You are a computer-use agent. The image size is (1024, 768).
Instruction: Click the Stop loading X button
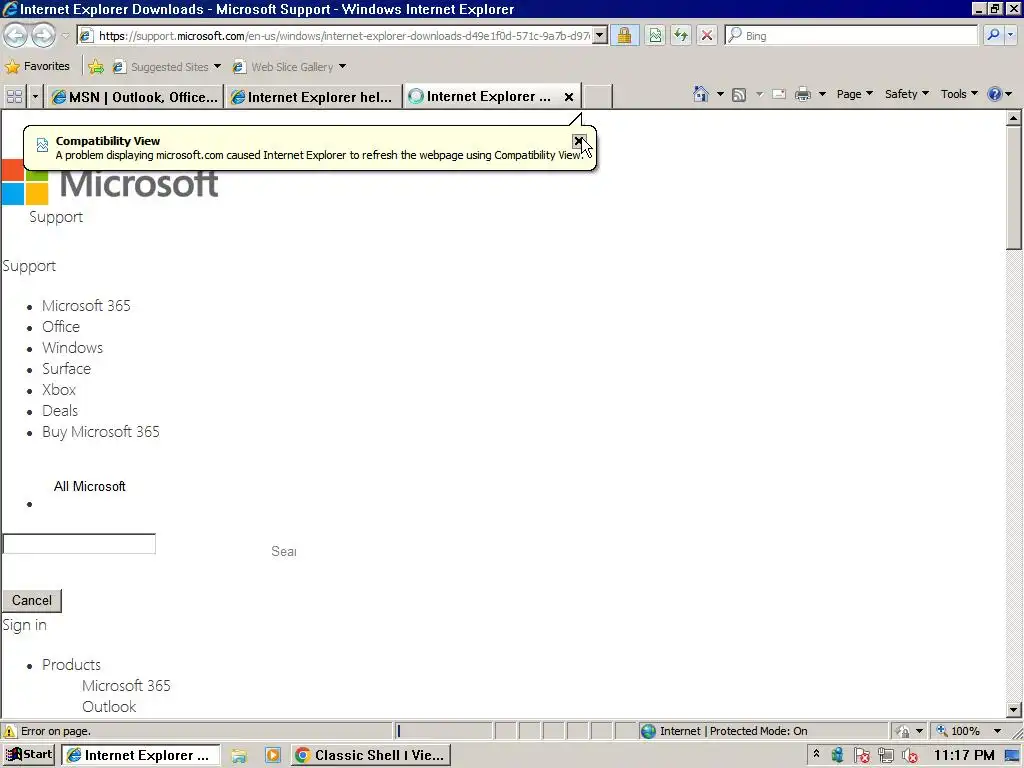(x=707, y=36)
